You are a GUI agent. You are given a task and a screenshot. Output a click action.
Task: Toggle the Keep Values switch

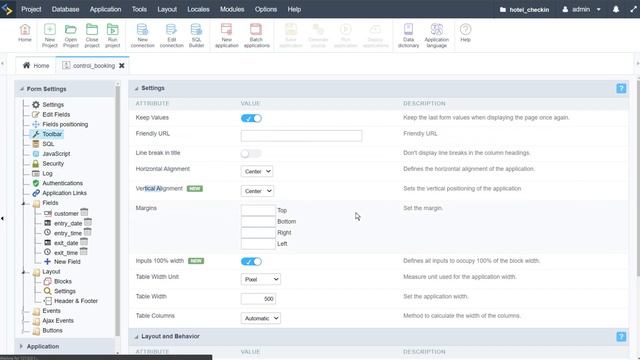coord(251,118)
